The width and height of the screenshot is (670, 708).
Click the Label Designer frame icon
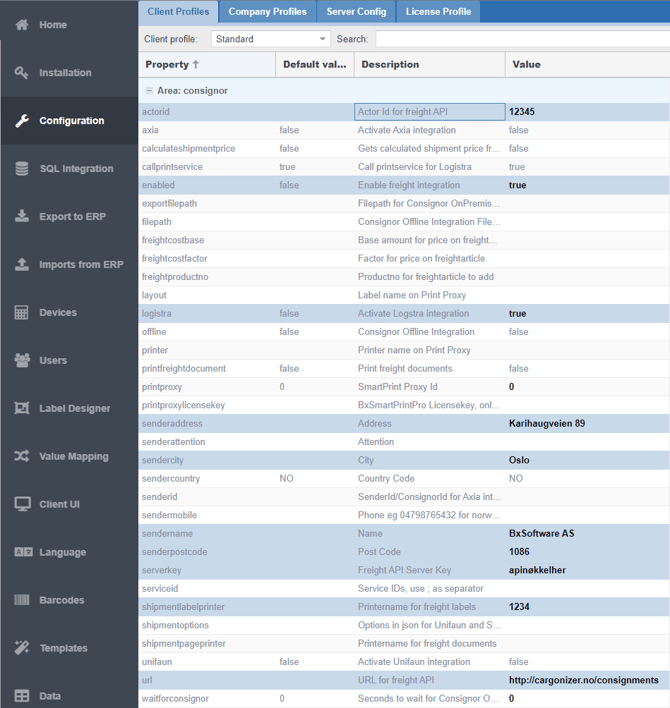pos(22,408)
